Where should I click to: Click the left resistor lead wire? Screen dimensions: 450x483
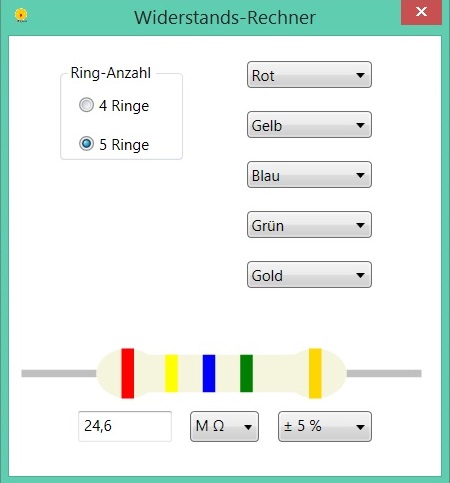pos(59,373)
